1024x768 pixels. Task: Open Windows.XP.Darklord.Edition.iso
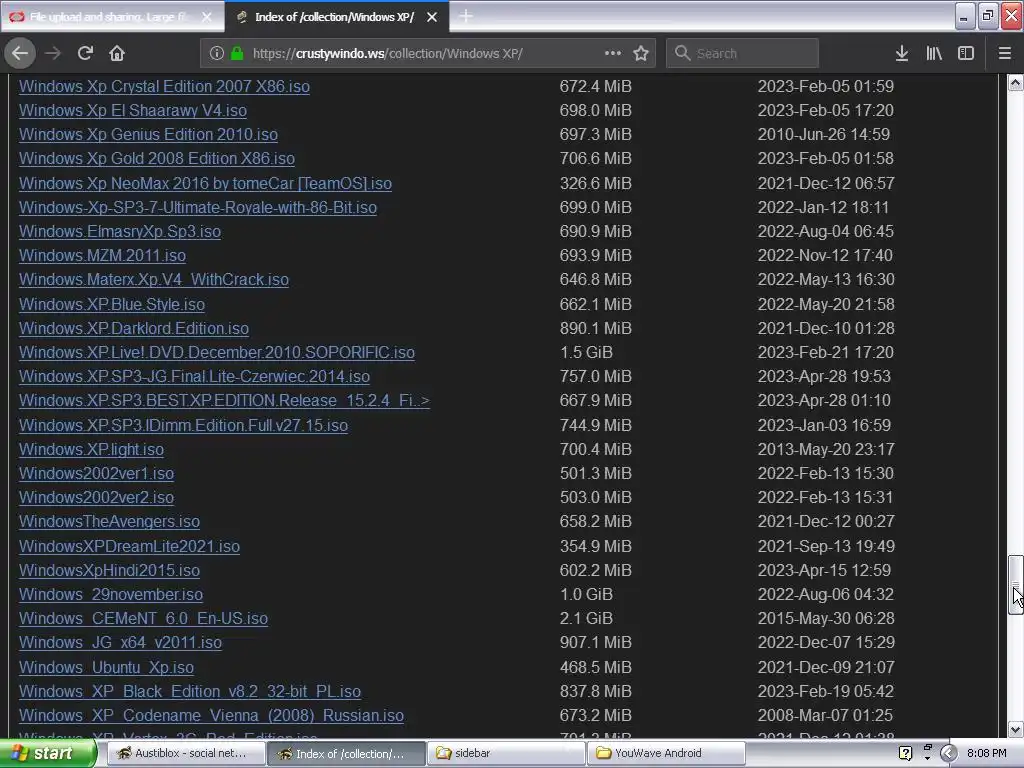[x=134, y=328]
